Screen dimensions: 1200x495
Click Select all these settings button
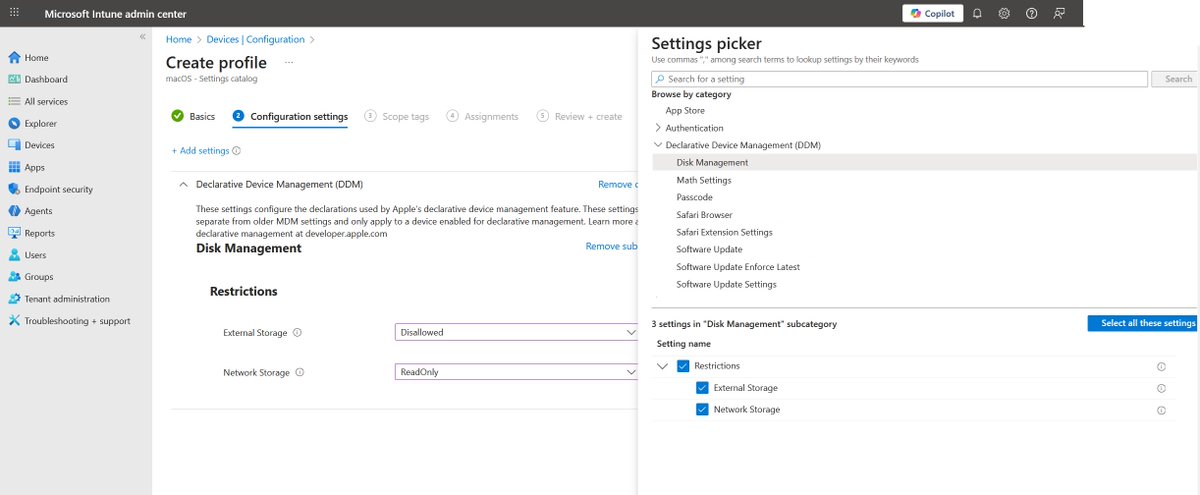(x=1143, y=324)
